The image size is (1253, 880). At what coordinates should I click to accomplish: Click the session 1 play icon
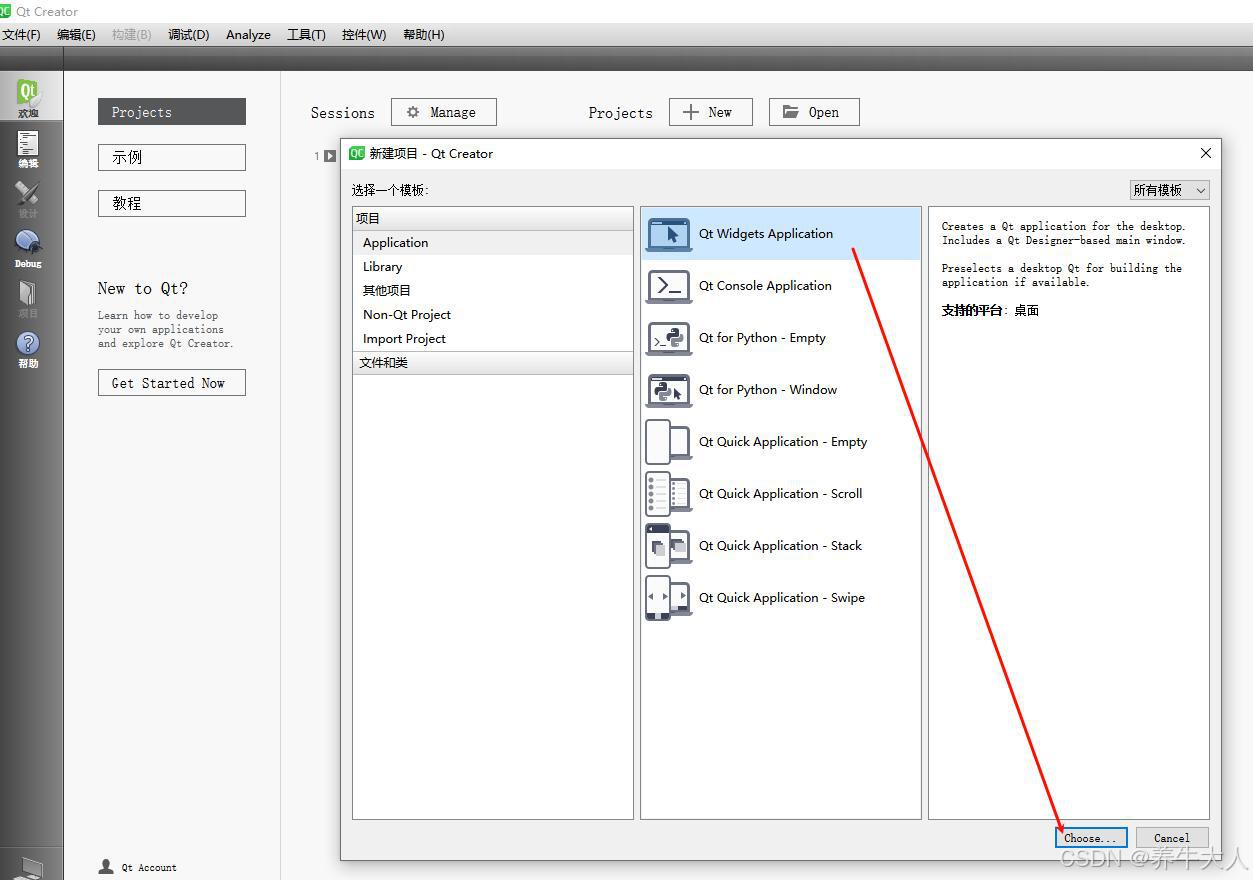330,156
